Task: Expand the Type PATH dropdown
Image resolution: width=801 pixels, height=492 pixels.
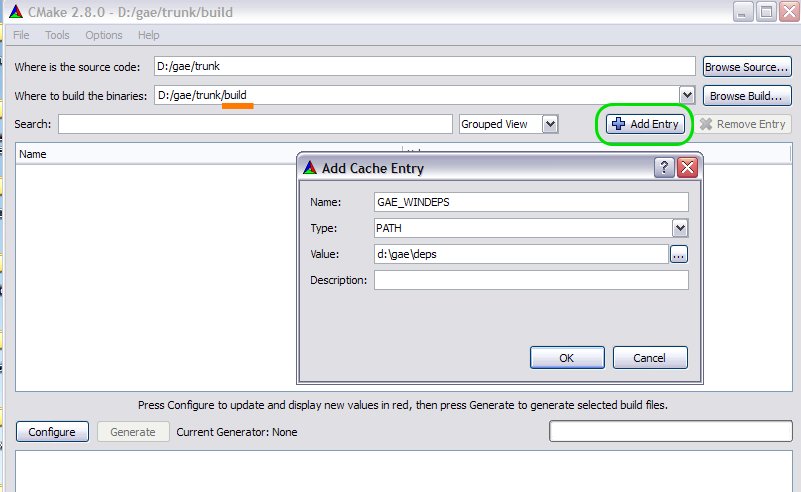Action: [x=680, y=228]
